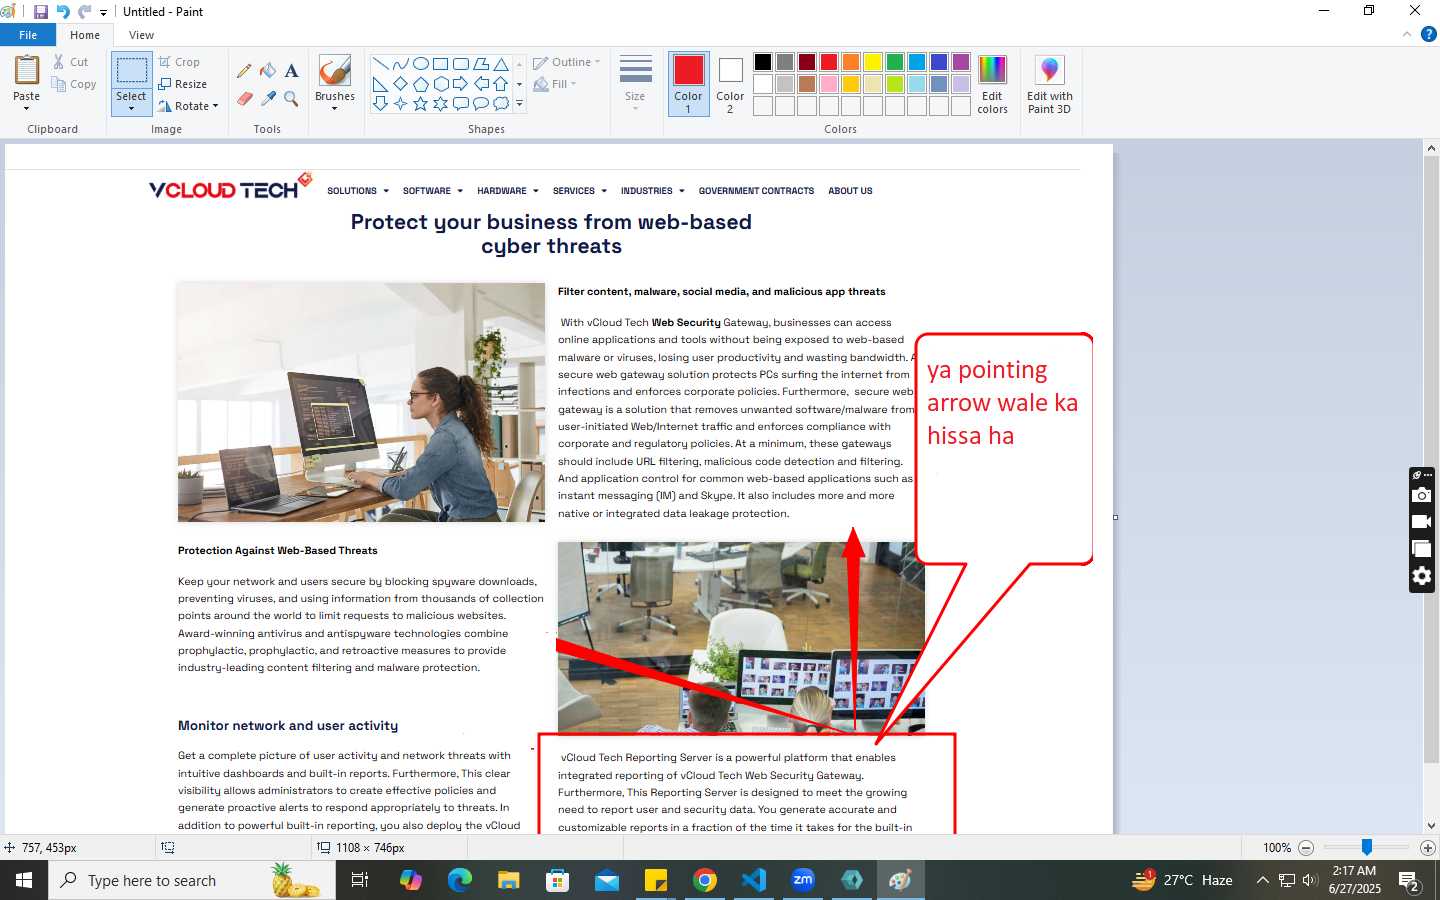This screenshot has height=900, width=1440.
Task: Activate the Eraser tool
Action: (x=244, y=98)
